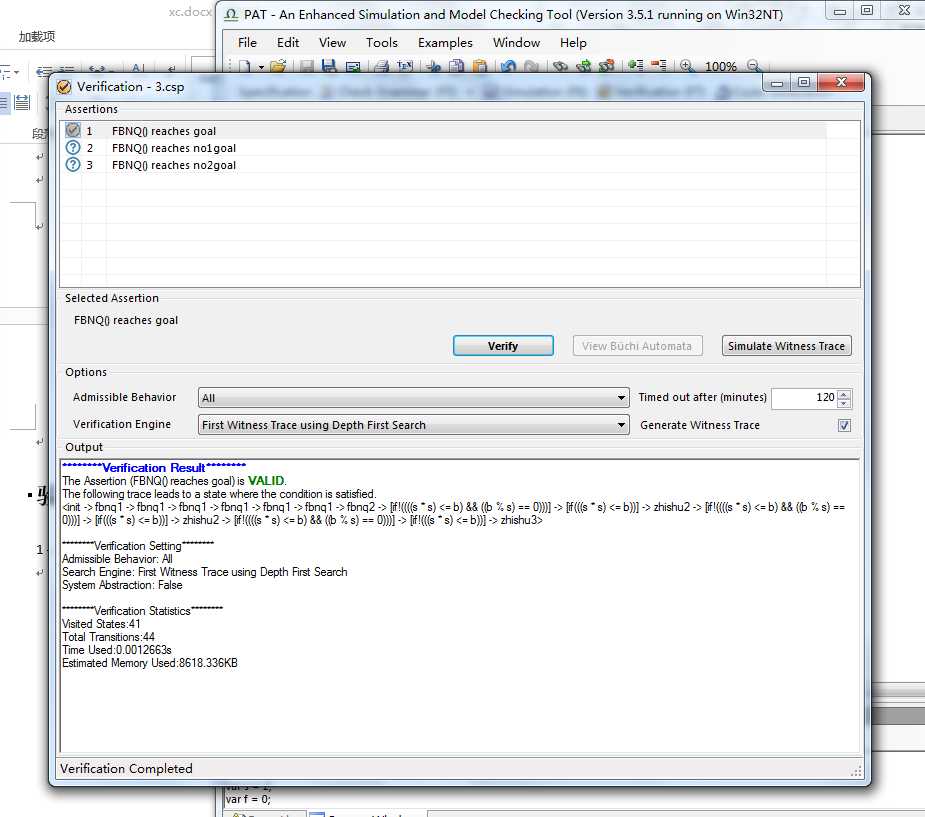Click the Redo arrow icon
The width and height of the screenshot is (925, 817).
(x=531, y=66)
